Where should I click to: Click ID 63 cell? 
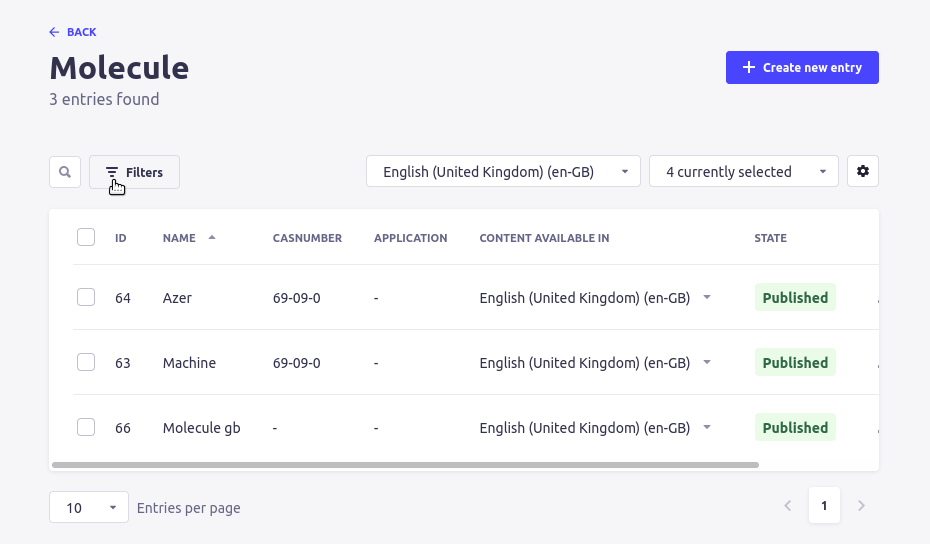point(123,363)
